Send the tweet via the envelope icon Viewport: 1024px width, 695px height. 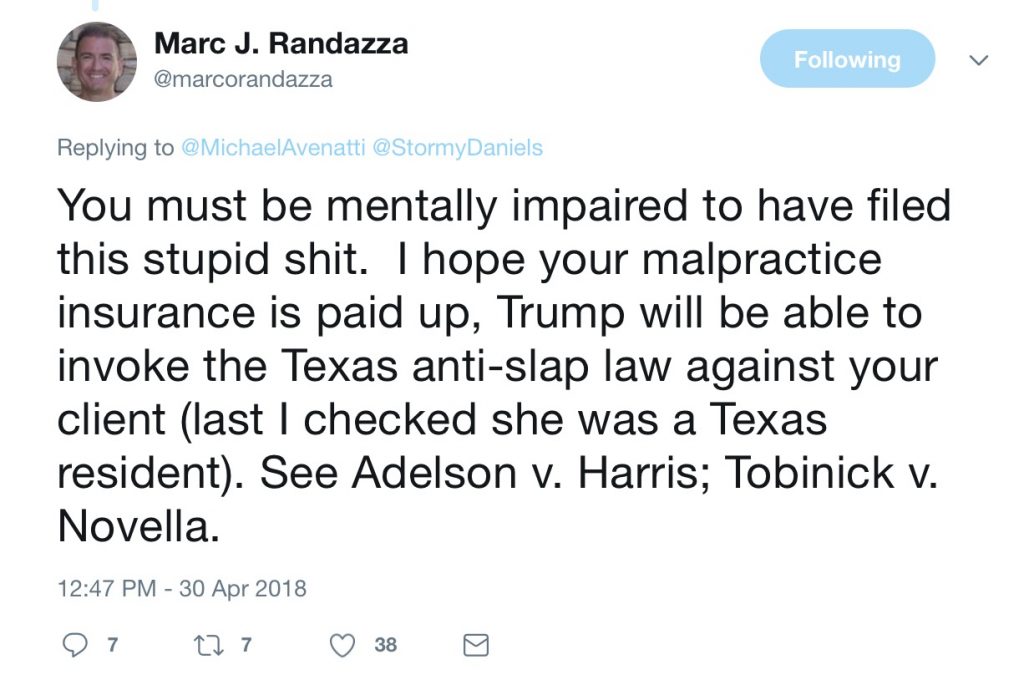(475, 645)
